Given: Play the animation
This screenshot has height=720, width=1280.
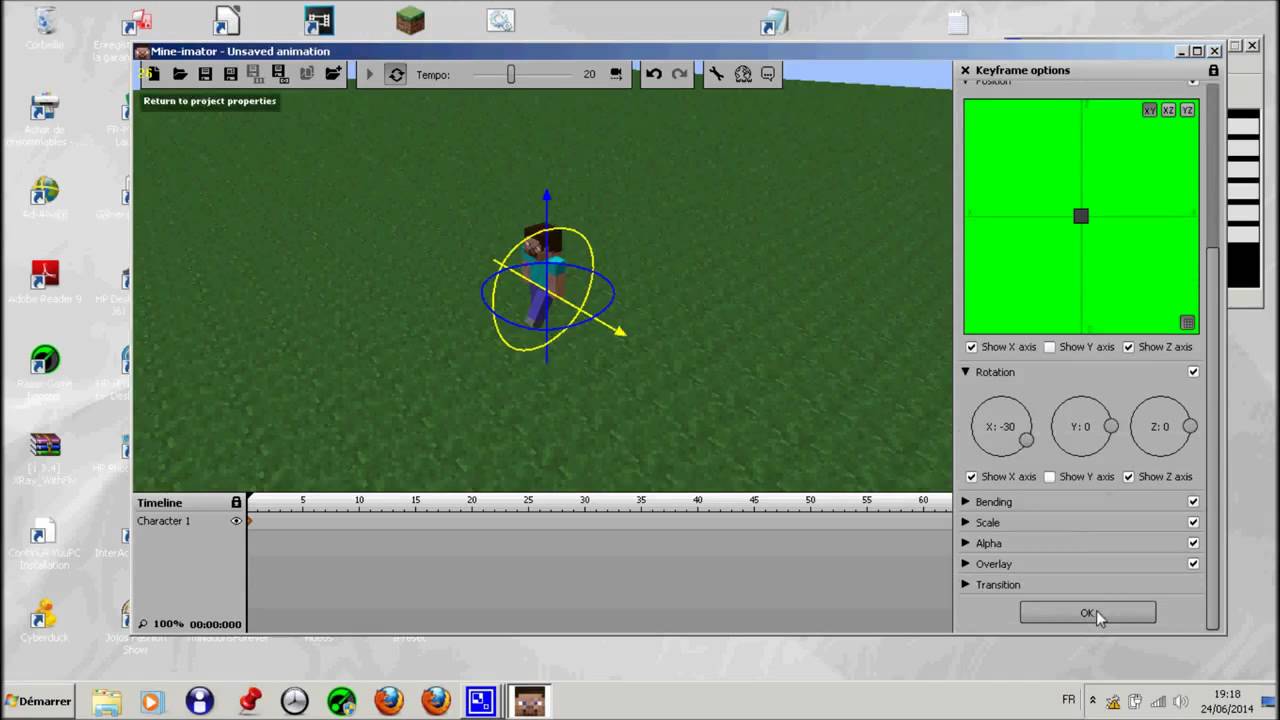Looking at the screenshot, I should (x=369, y=74).
